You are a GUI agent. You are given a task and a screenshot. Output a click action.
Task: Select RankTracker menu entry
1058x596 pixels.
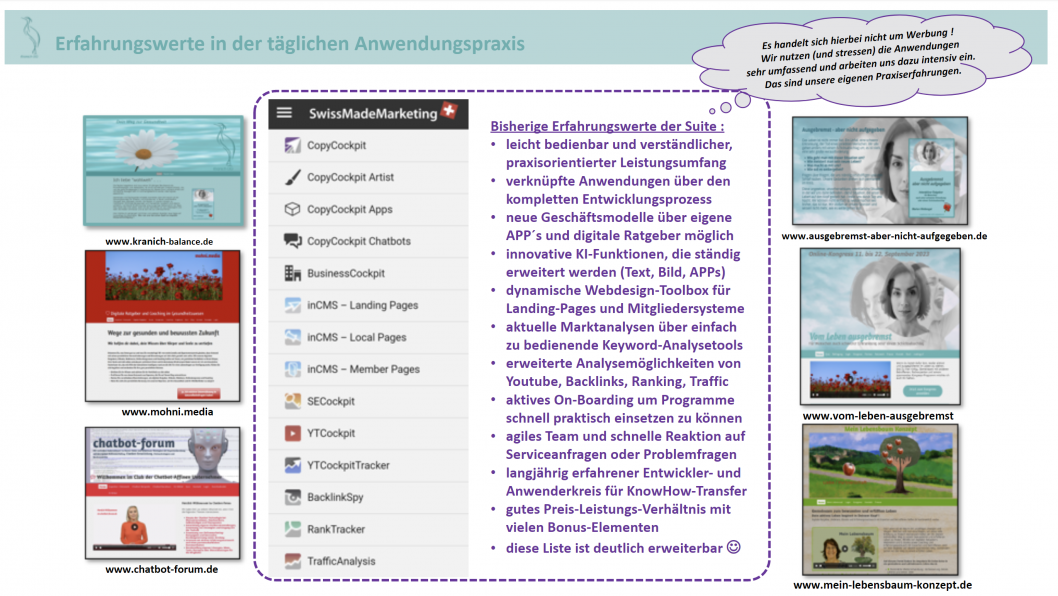368,529
